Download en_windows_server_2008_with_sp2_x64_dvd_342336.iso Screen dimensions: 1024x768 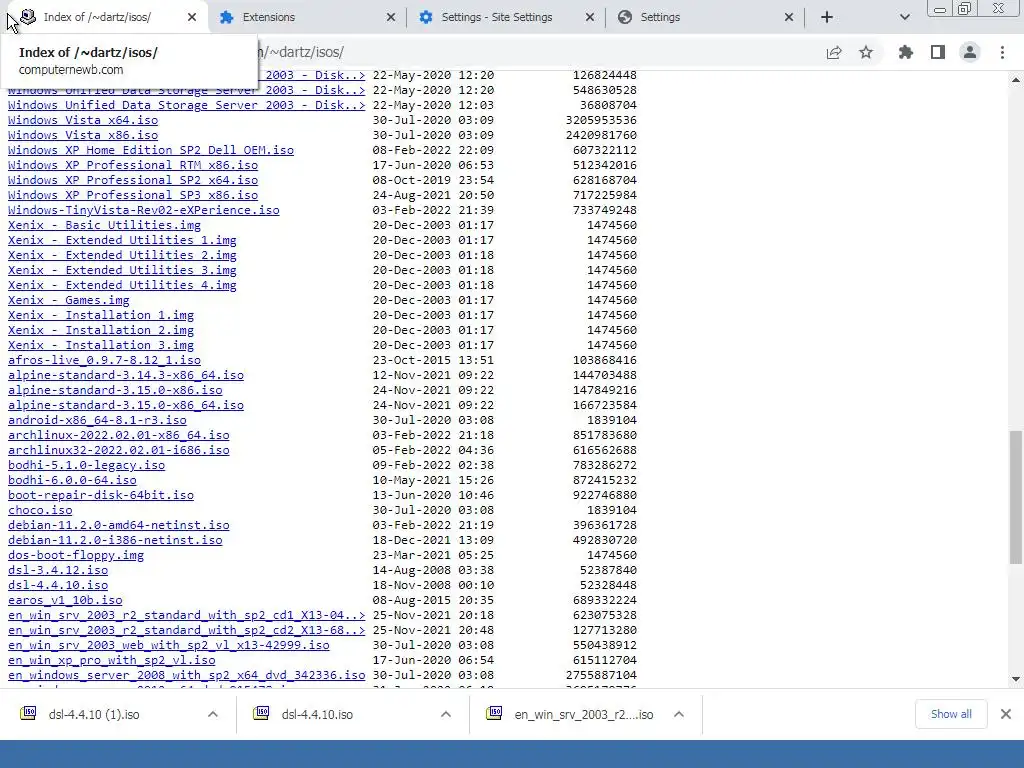tap(187, 676)
